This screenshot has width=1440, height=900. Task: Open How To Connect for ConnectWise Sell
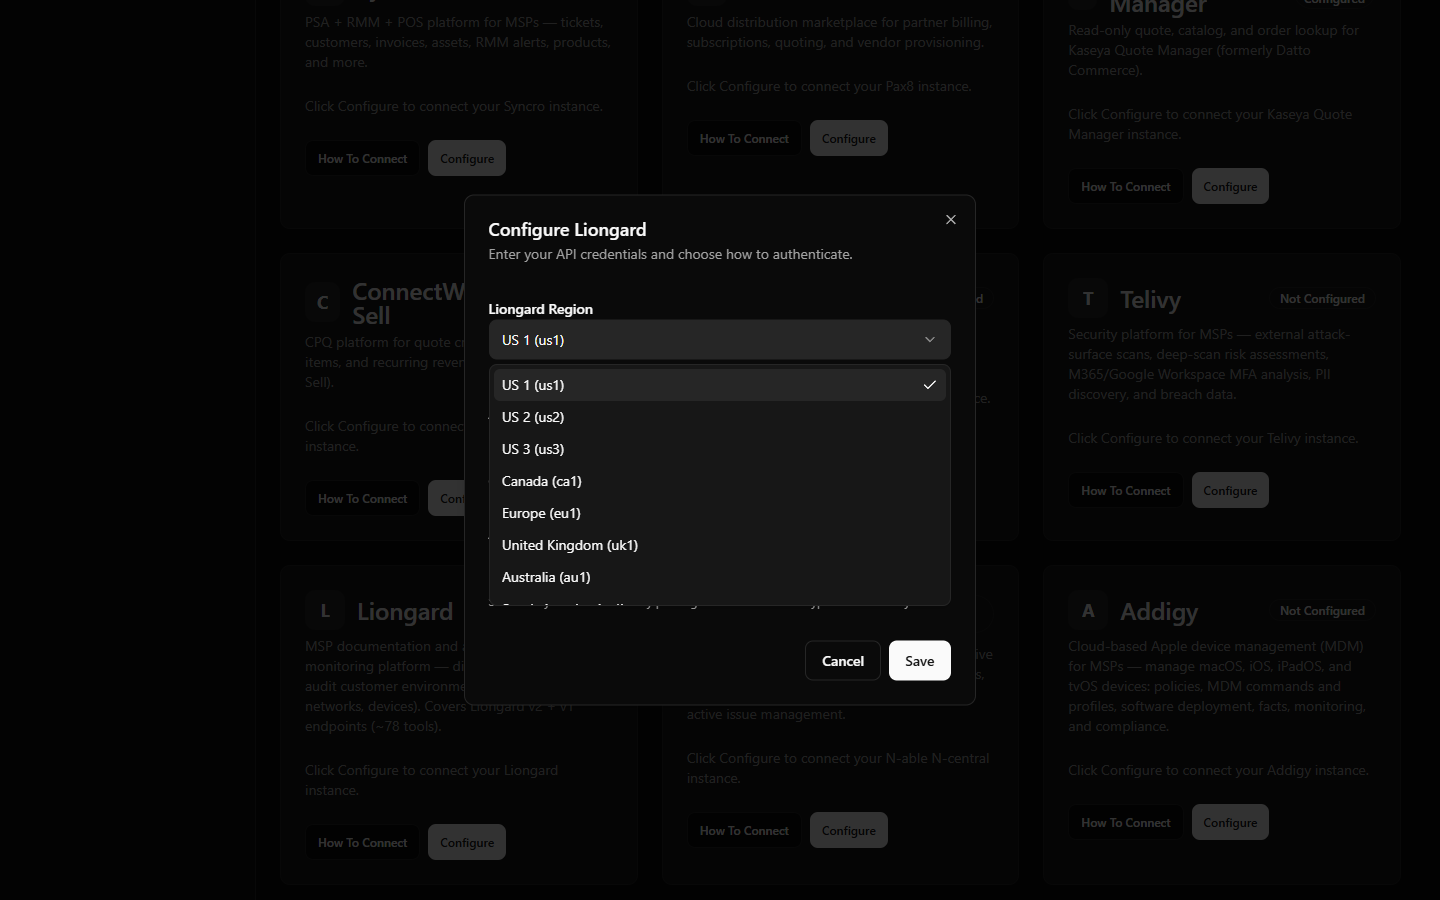coord(363,498)
